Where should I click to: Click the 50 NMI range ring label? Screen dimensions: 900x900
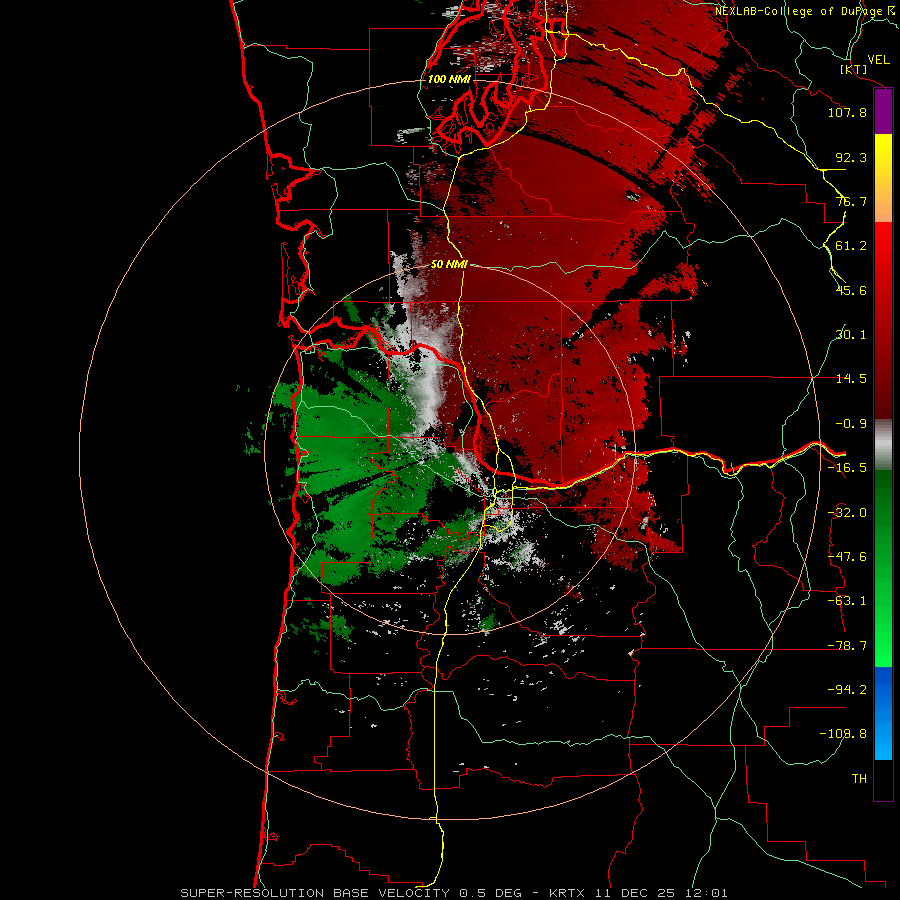pos(449,265)
